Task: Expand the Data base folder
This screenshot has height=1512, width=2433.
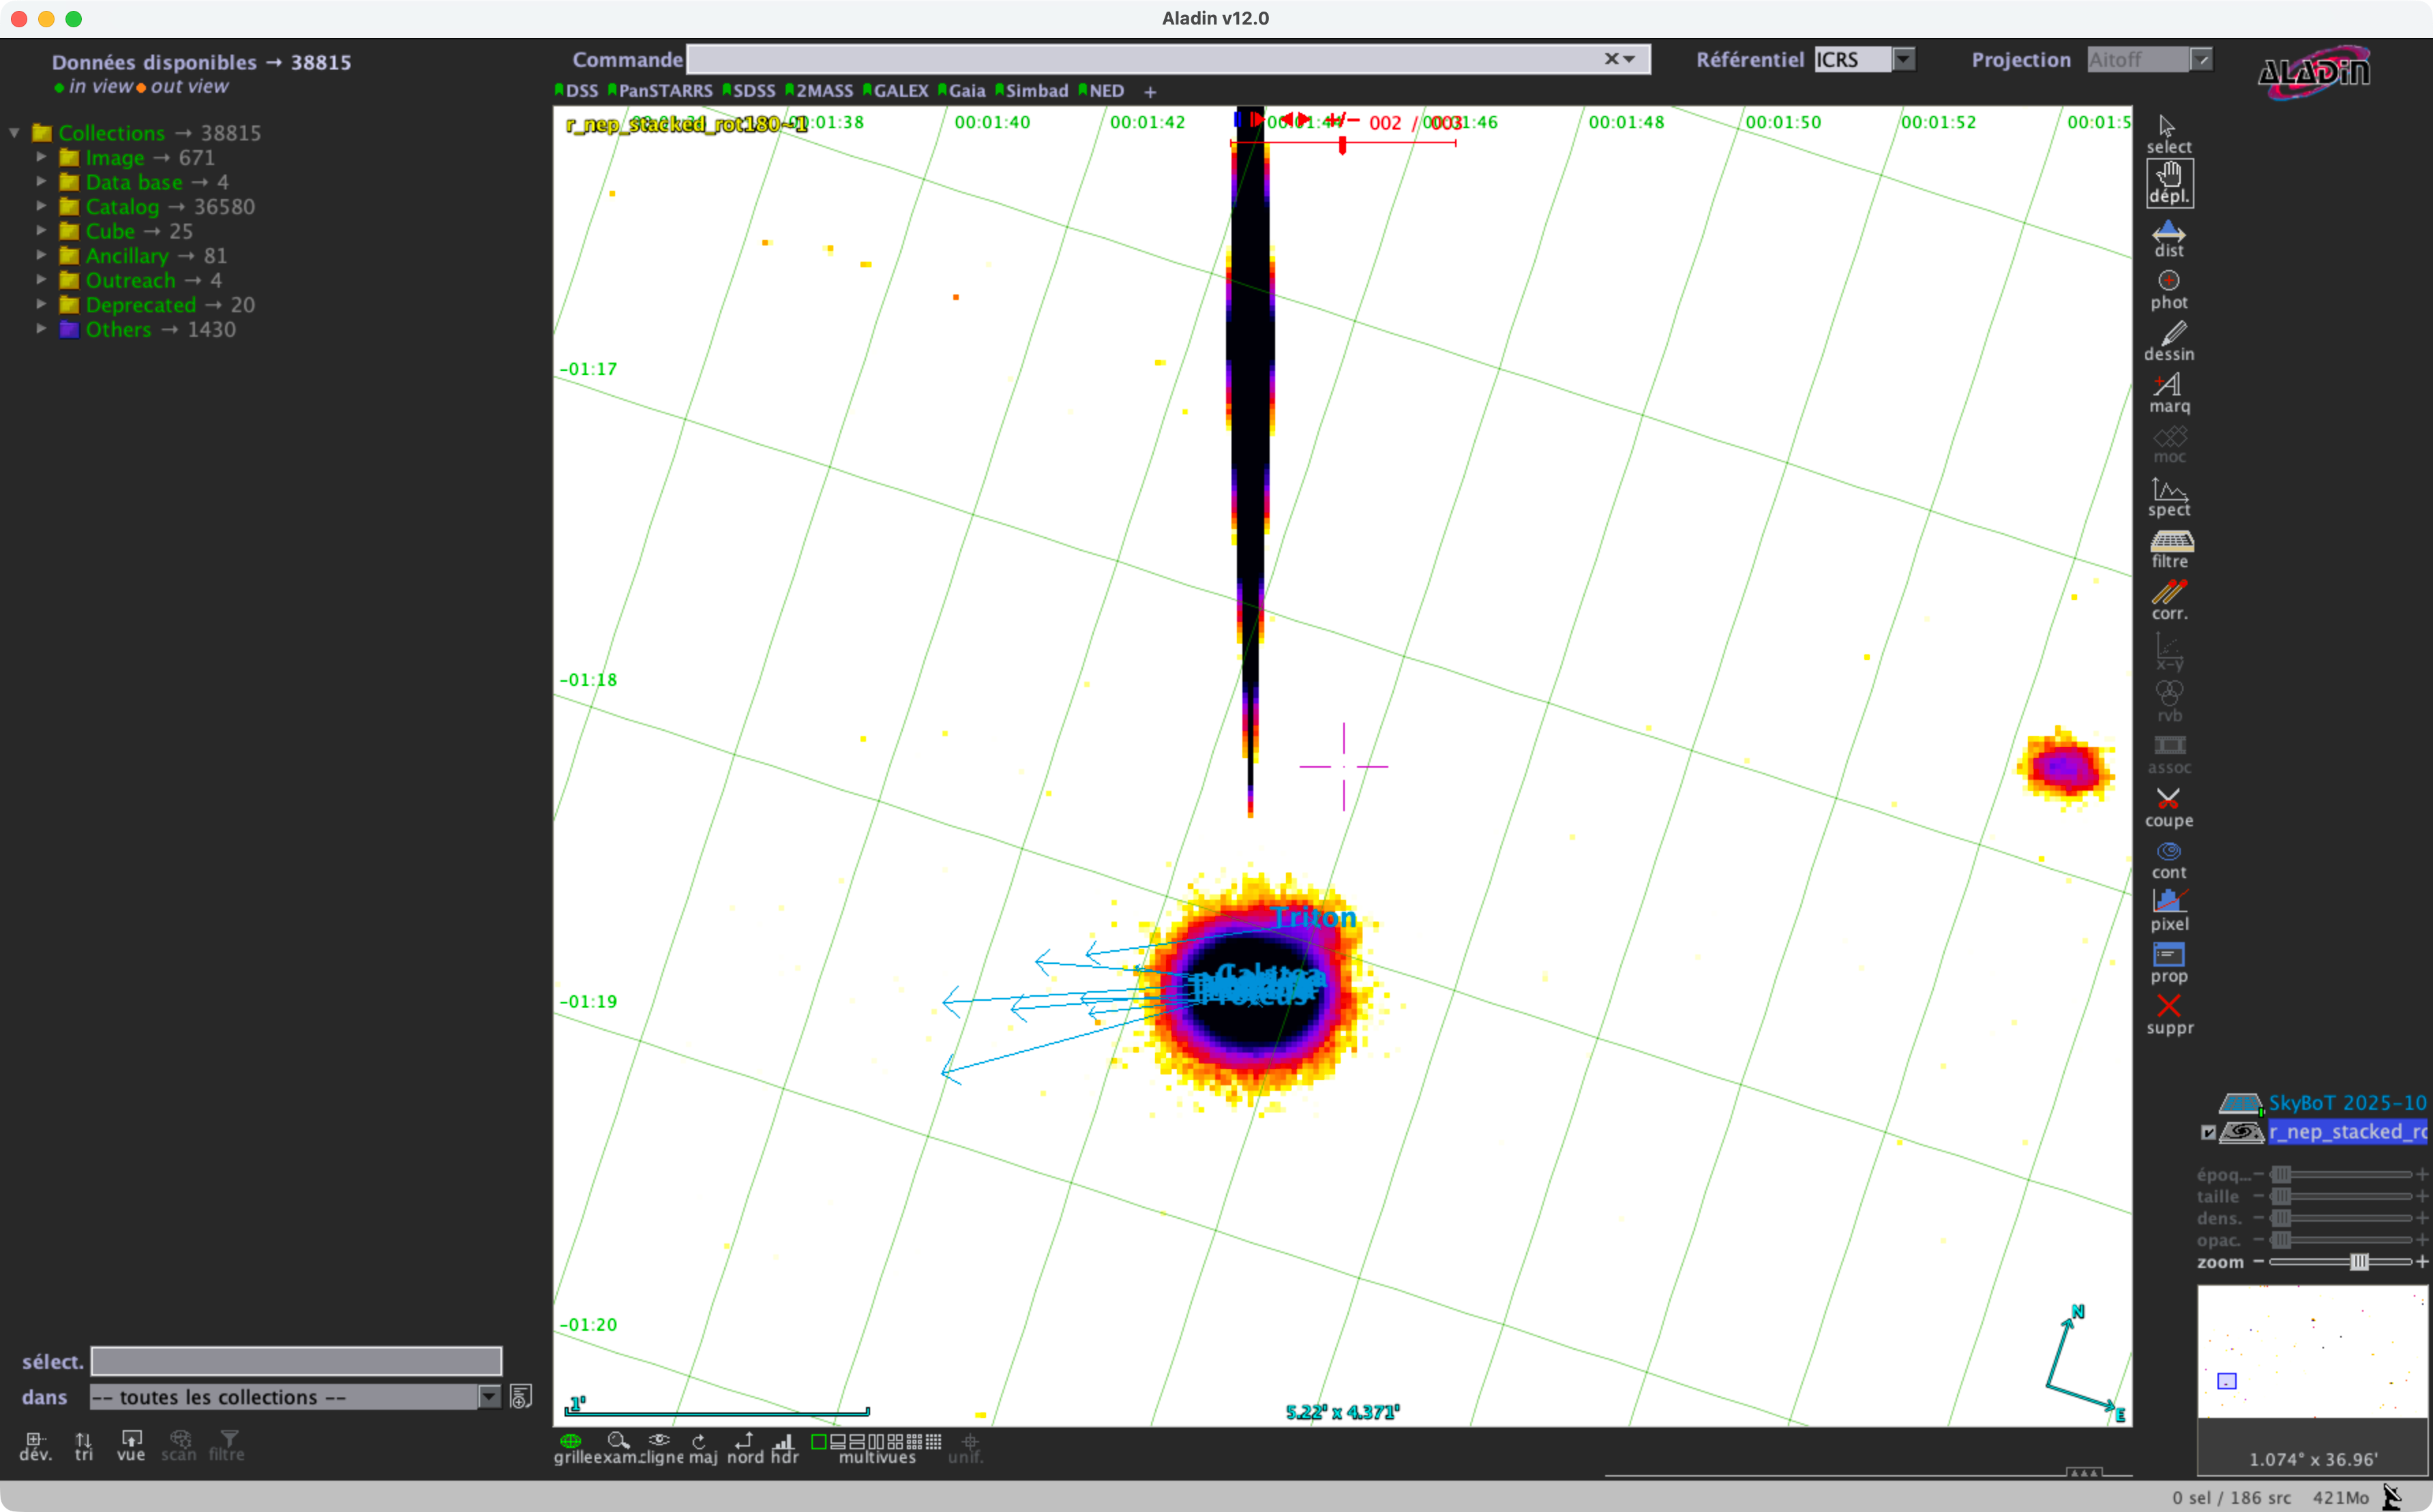Action: [41, 181]
